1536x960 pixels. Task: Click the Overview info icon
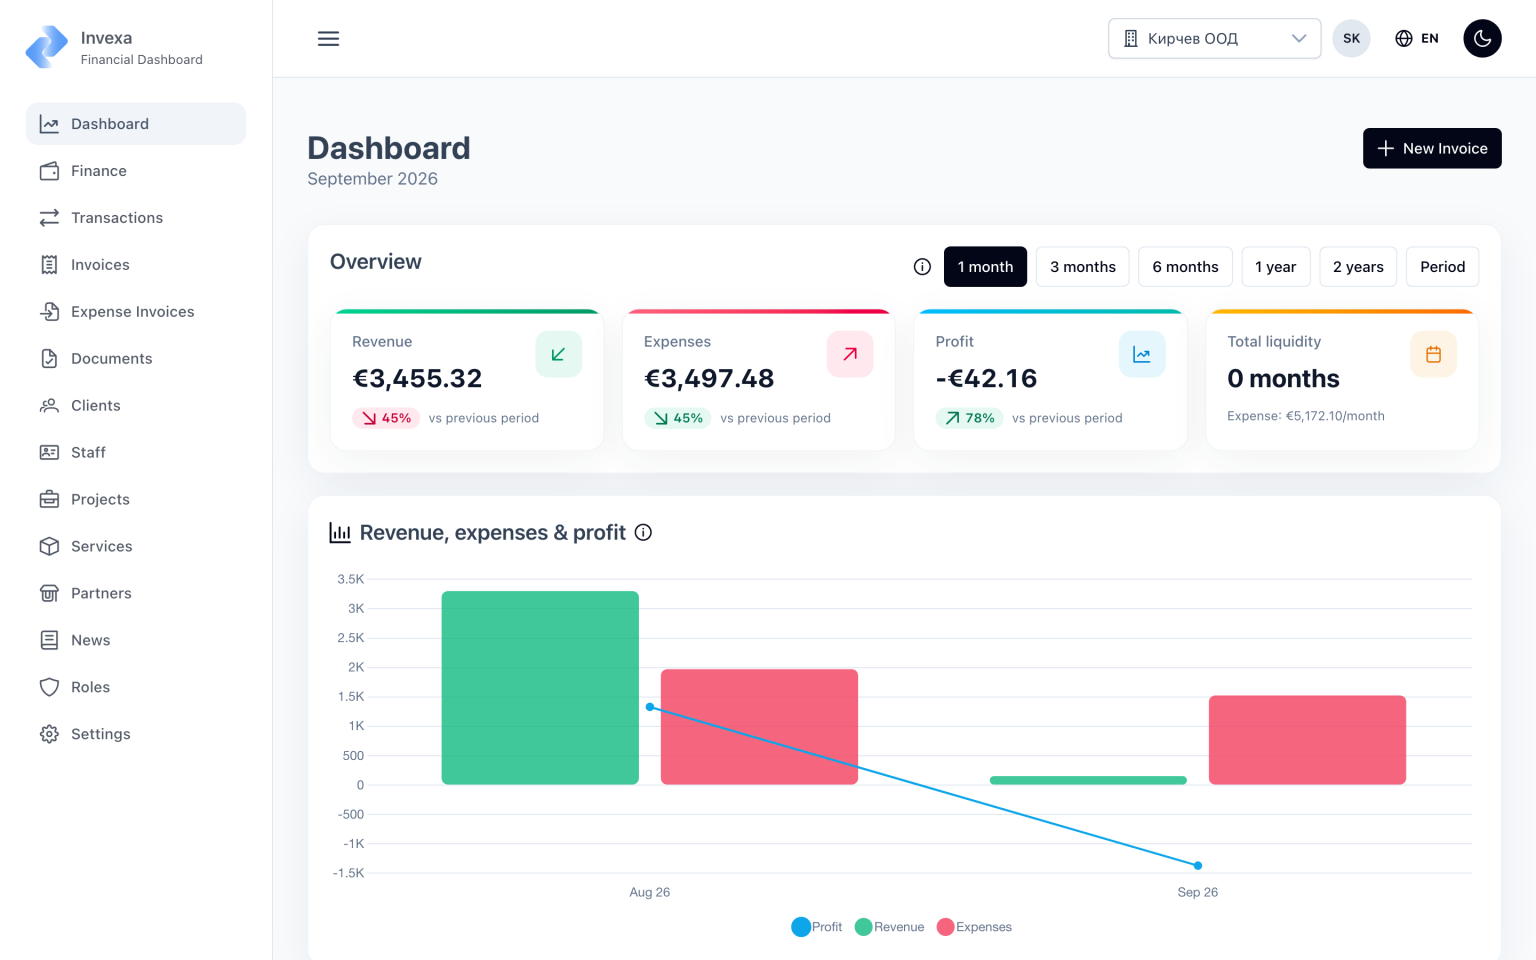pyautogui.click(x=922, y=267)
